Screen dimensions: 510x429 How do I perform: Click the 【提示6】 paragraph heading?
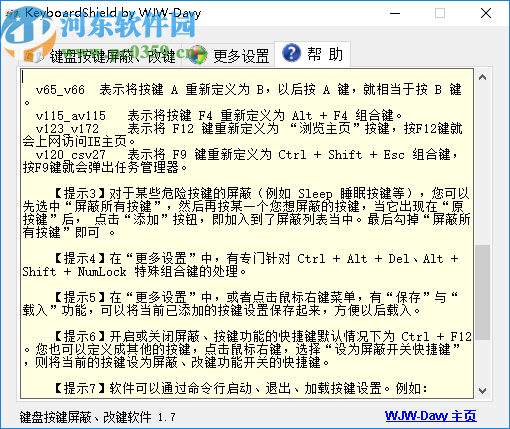(x=80, y=337)
